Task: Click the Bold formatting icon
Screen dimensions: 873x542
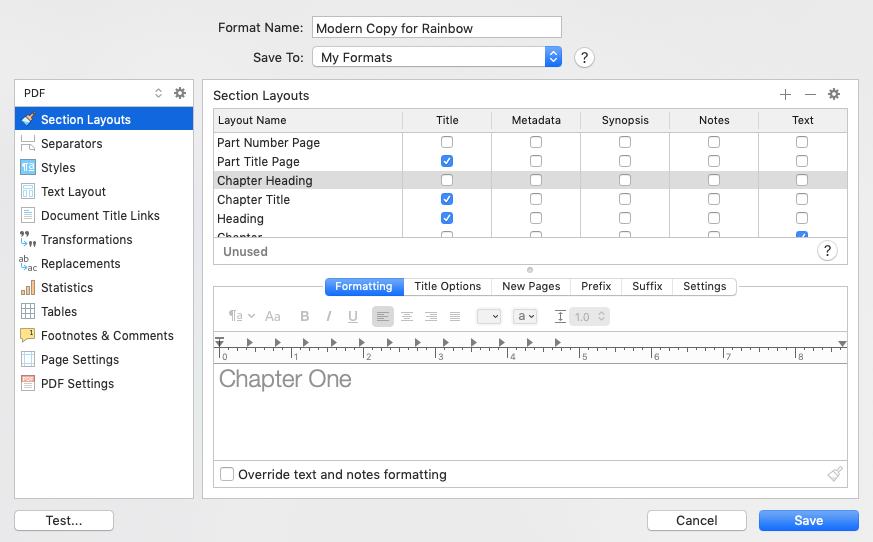Action: 305,316
